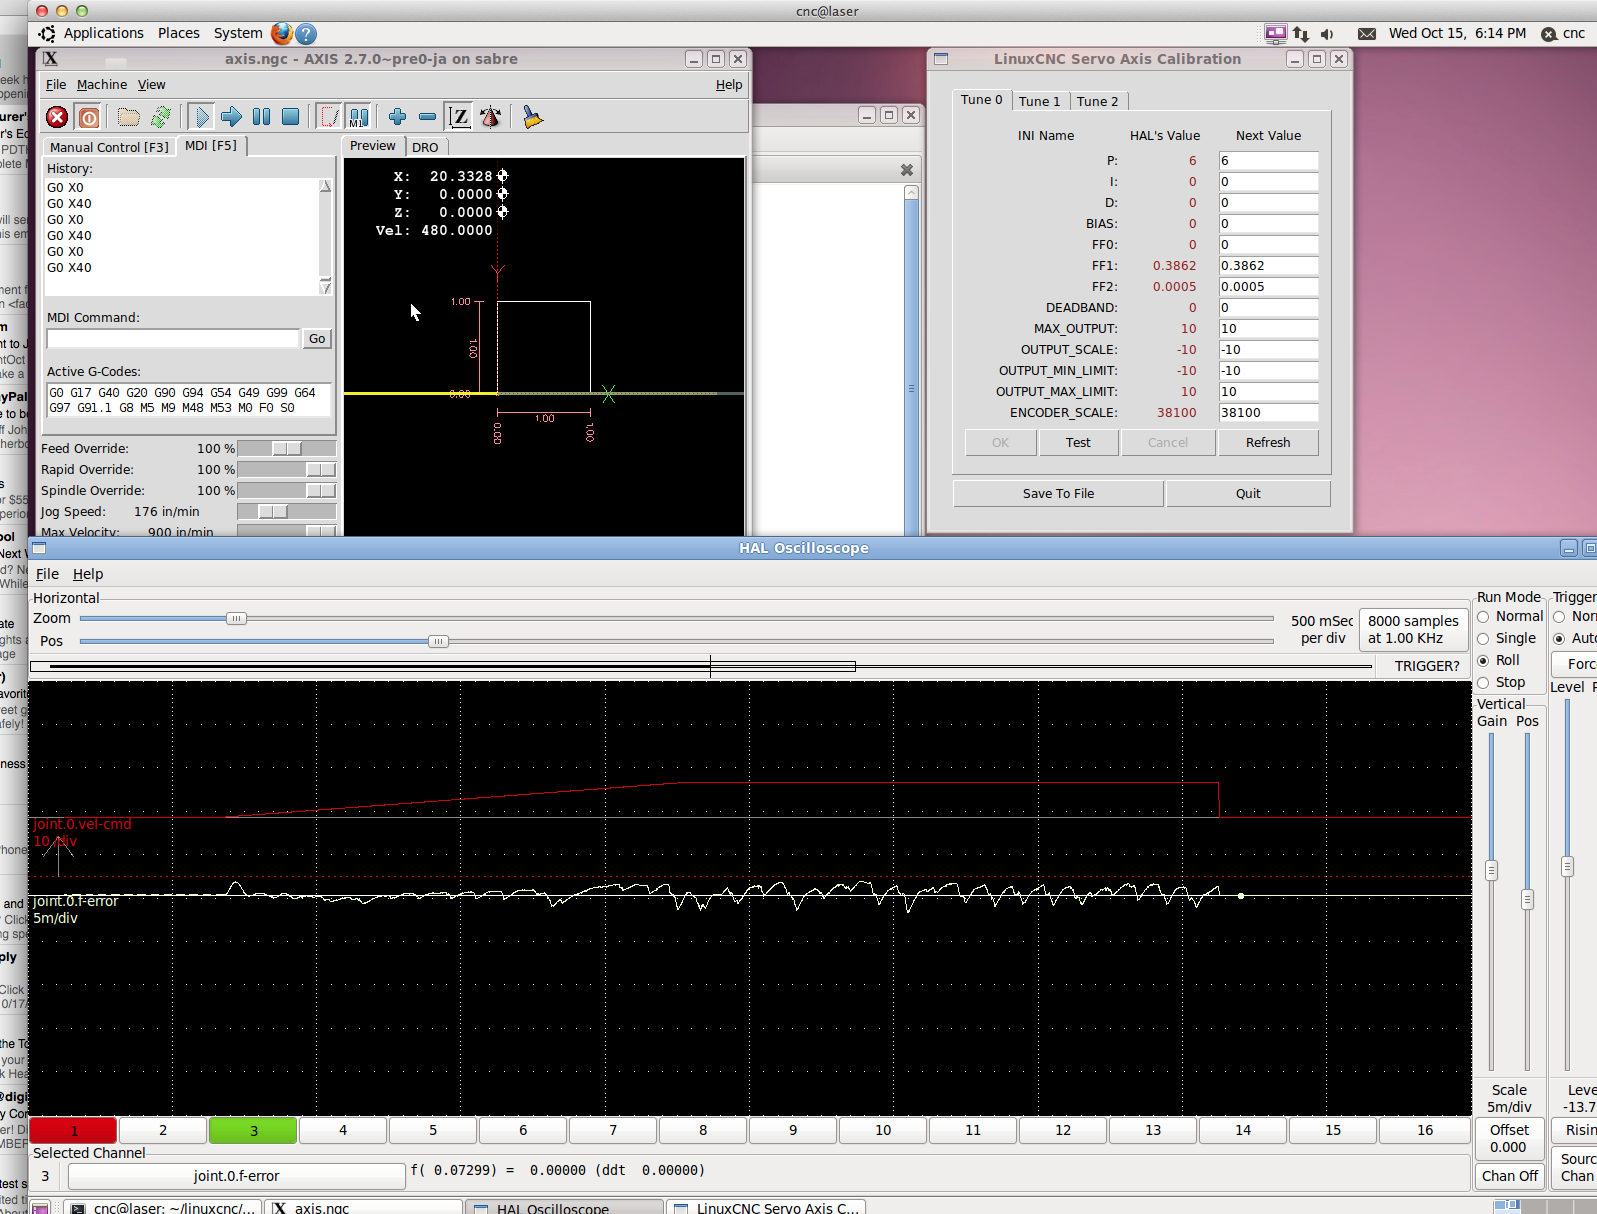Toggle skip lines (block delete) icon
This screenshot has width=1597, height=1214.
pos(328,117)
